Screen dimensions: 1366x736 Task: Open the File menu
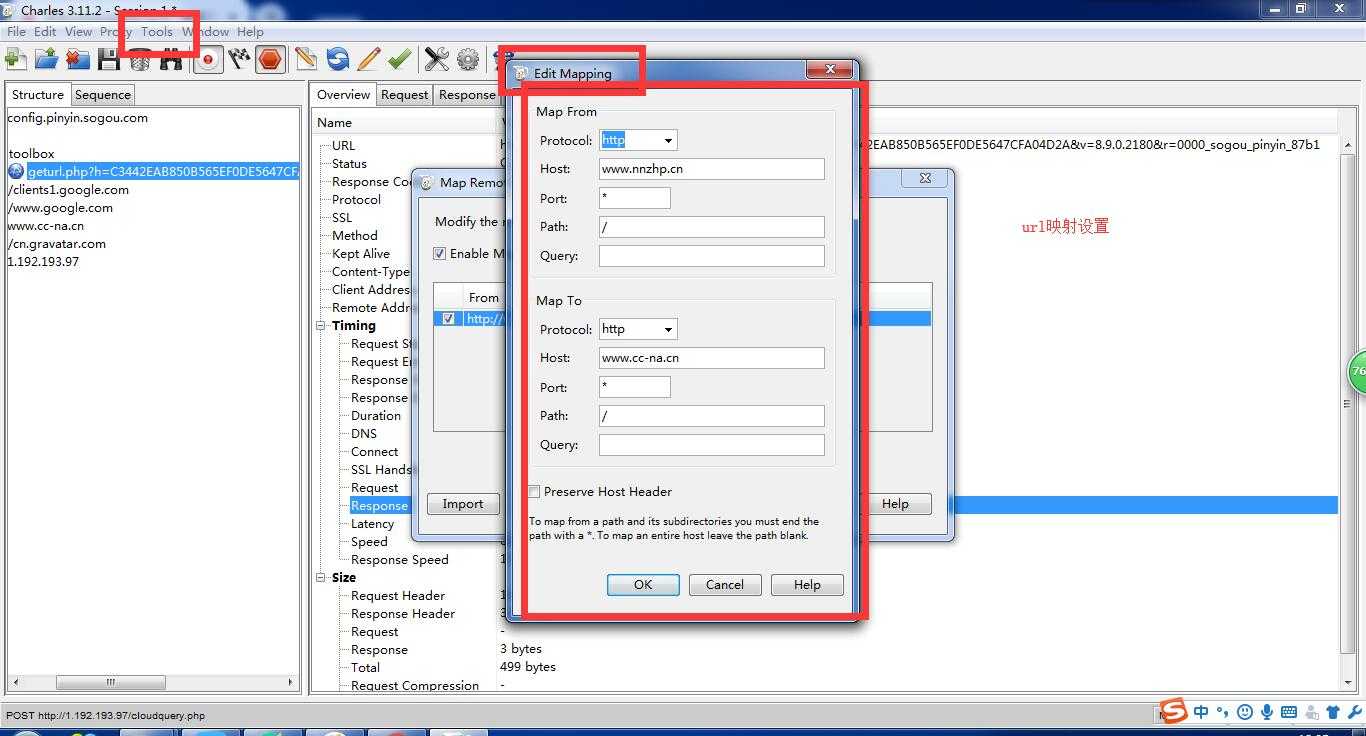(x=16, y=31)
